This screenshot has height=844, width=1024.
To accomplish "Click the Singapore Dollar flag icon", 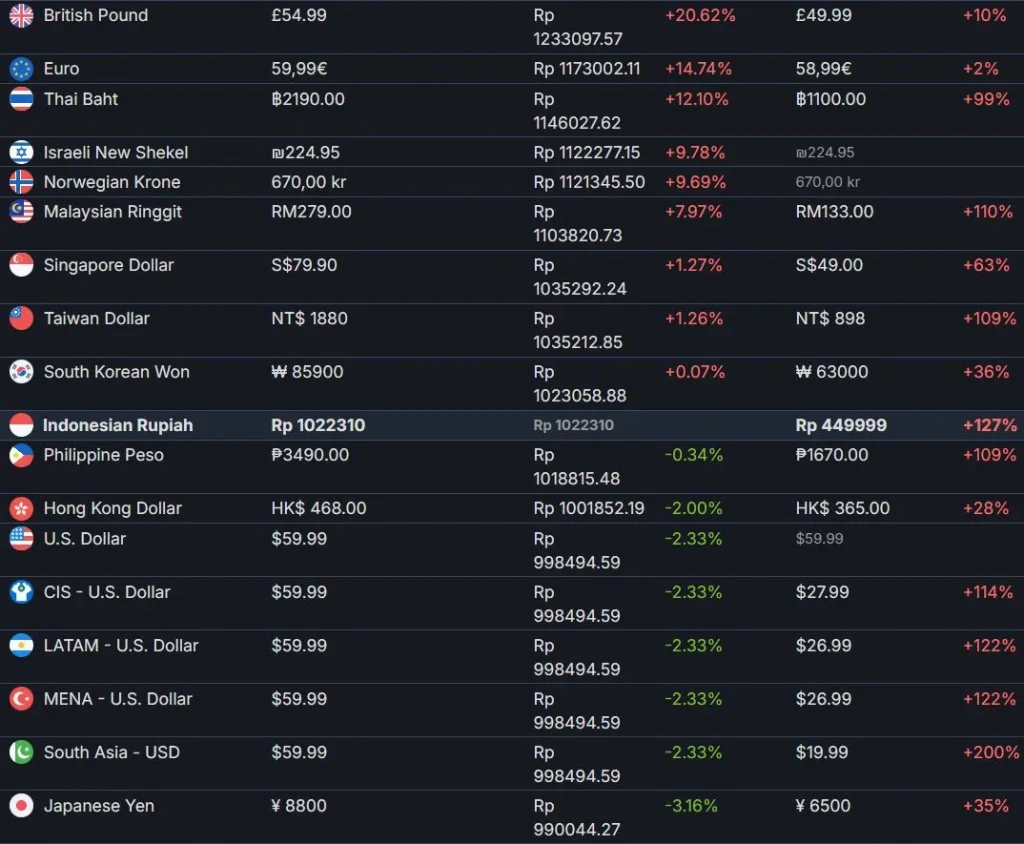I will pos(21,265).
